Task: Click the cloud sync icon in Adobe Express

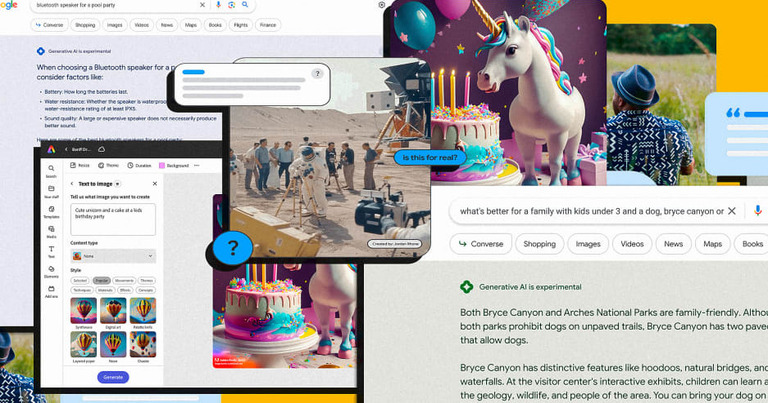Action: pos(101,149)
